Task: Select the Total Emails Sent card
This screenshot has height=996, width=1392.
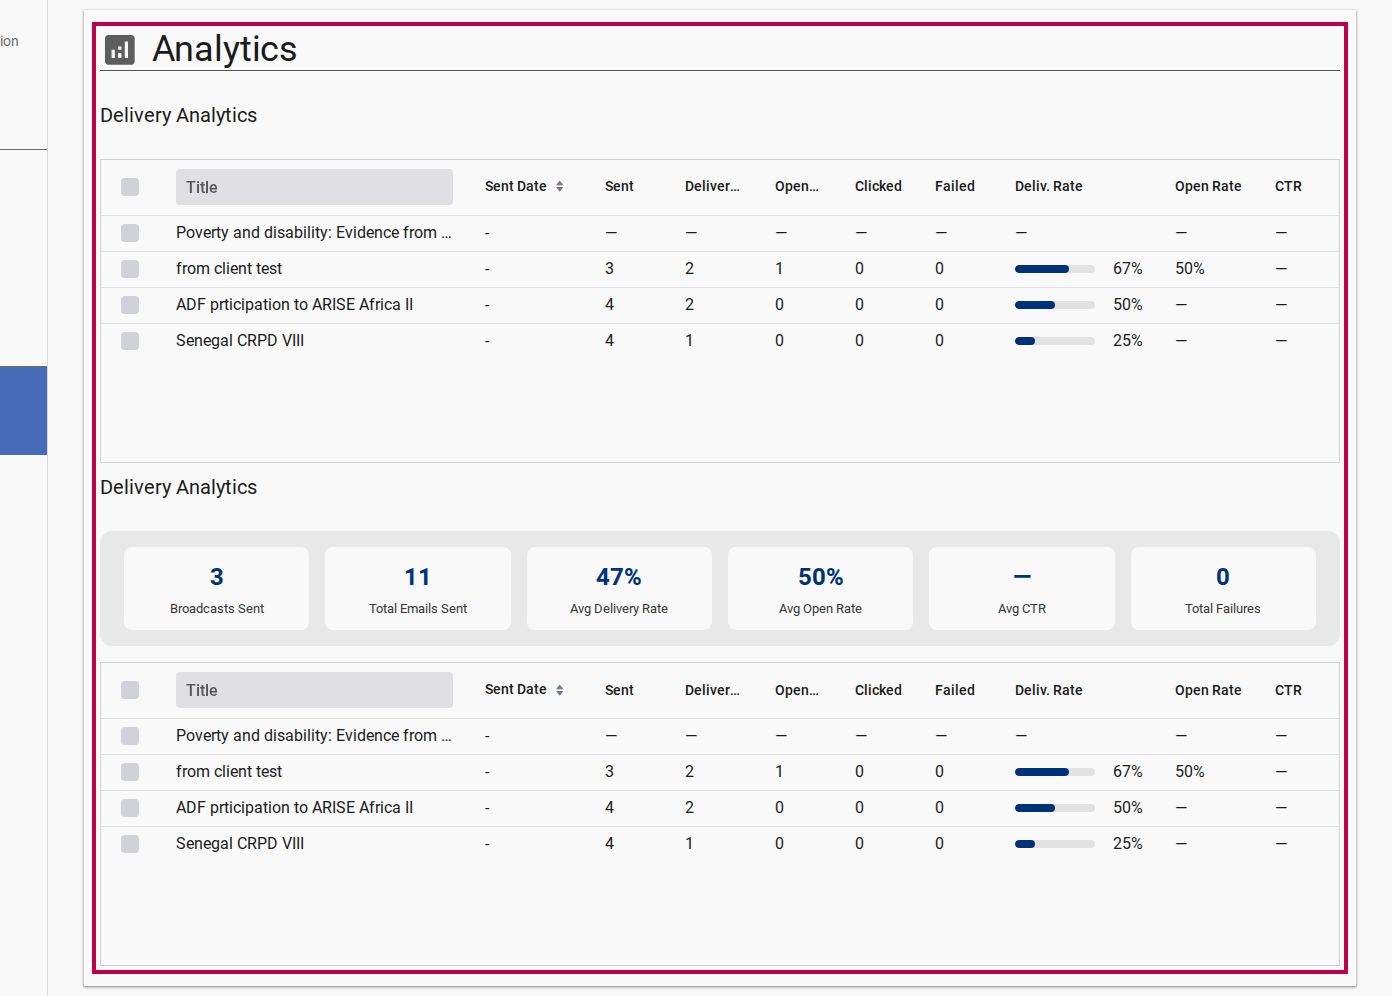Action: 418,588
